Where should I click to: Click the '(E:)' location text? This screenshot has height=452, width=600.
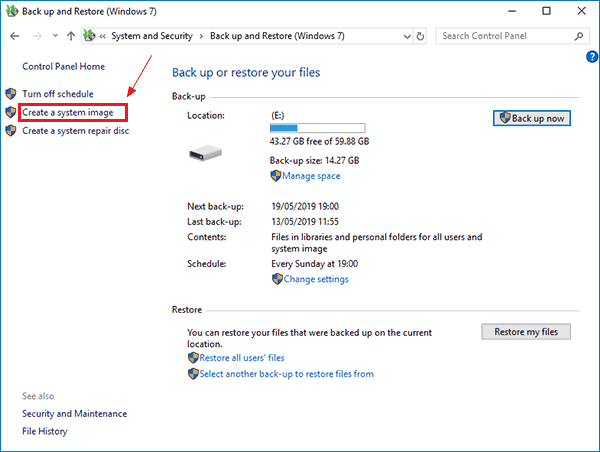(278, 116)
